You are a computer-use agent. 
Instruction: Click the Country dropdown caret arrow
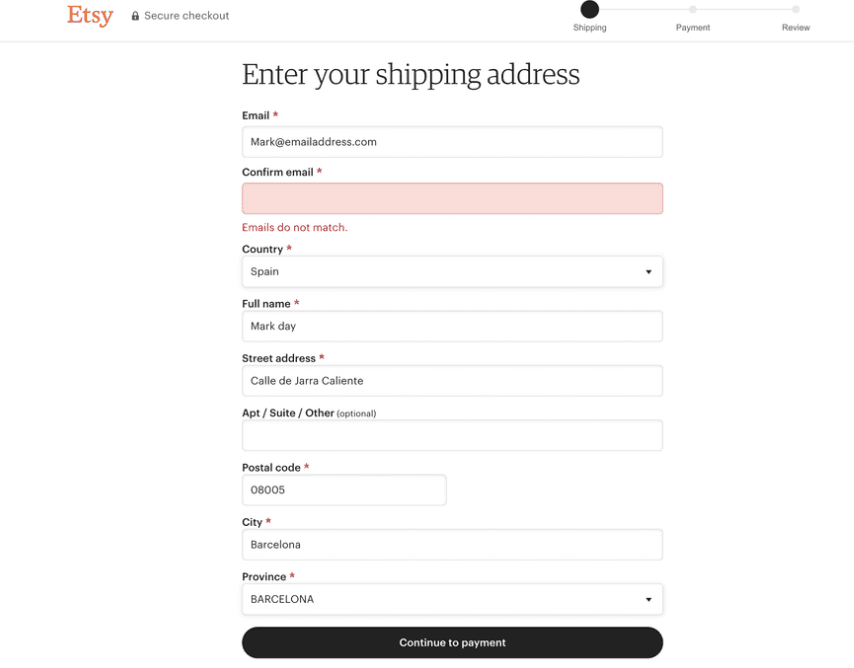coord(648,271)
